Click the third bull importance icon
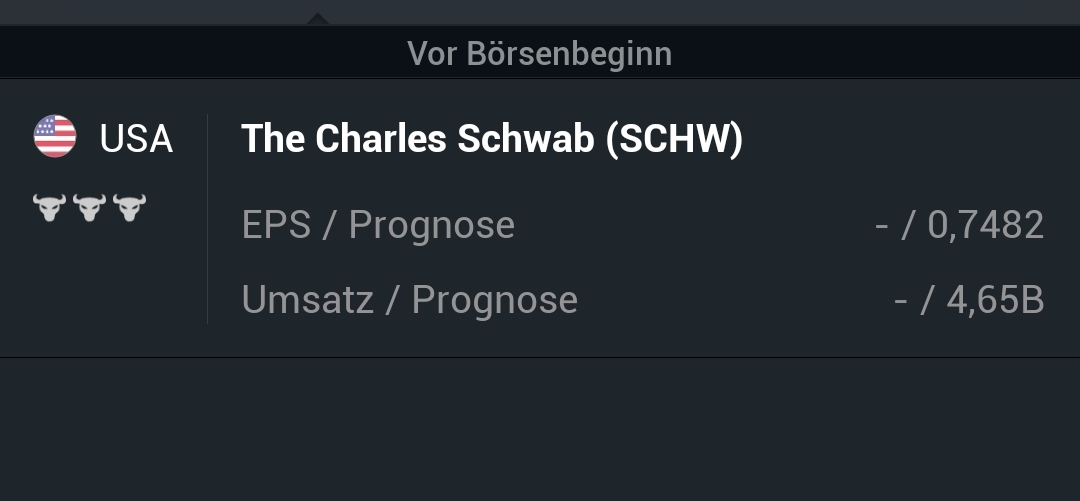Image resolution: width=1080 pixels, height=501 pixels. point(129,208)
